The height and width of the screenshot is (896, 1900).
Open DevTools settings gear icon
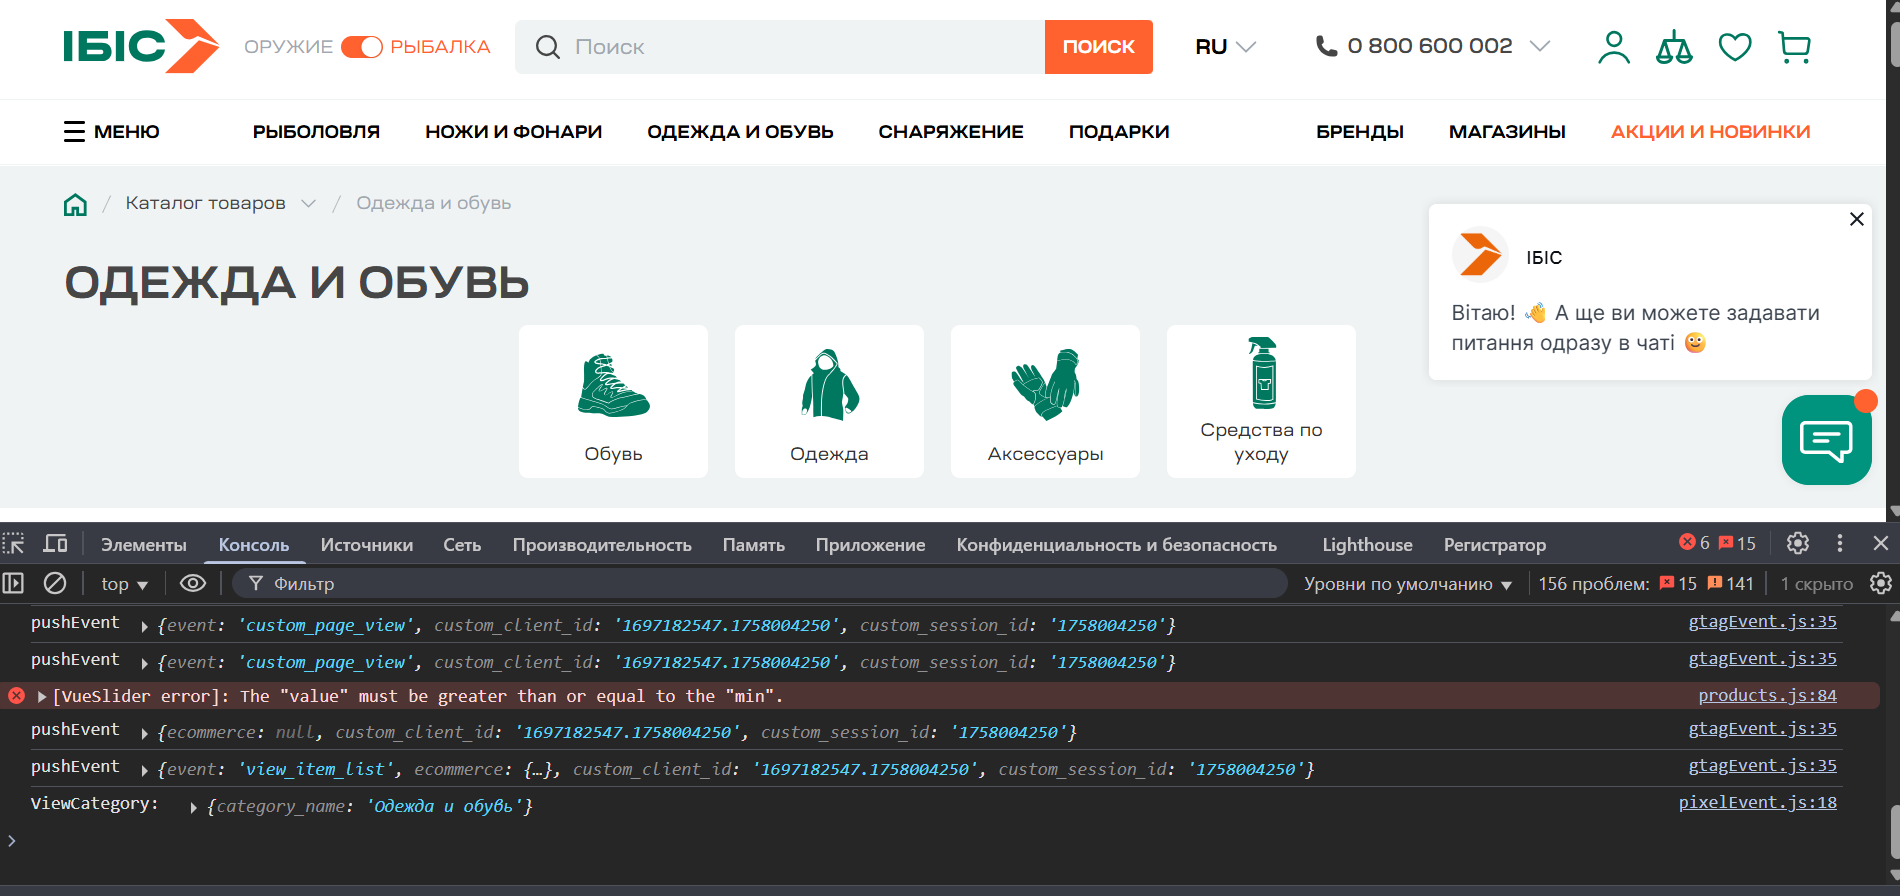(1798, 543)
